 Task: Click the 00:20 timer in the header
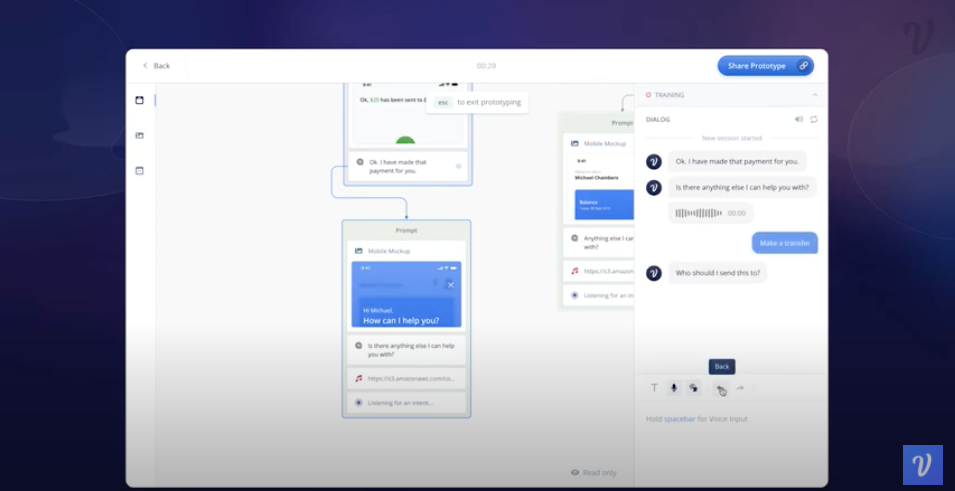(x=486, y=66)
